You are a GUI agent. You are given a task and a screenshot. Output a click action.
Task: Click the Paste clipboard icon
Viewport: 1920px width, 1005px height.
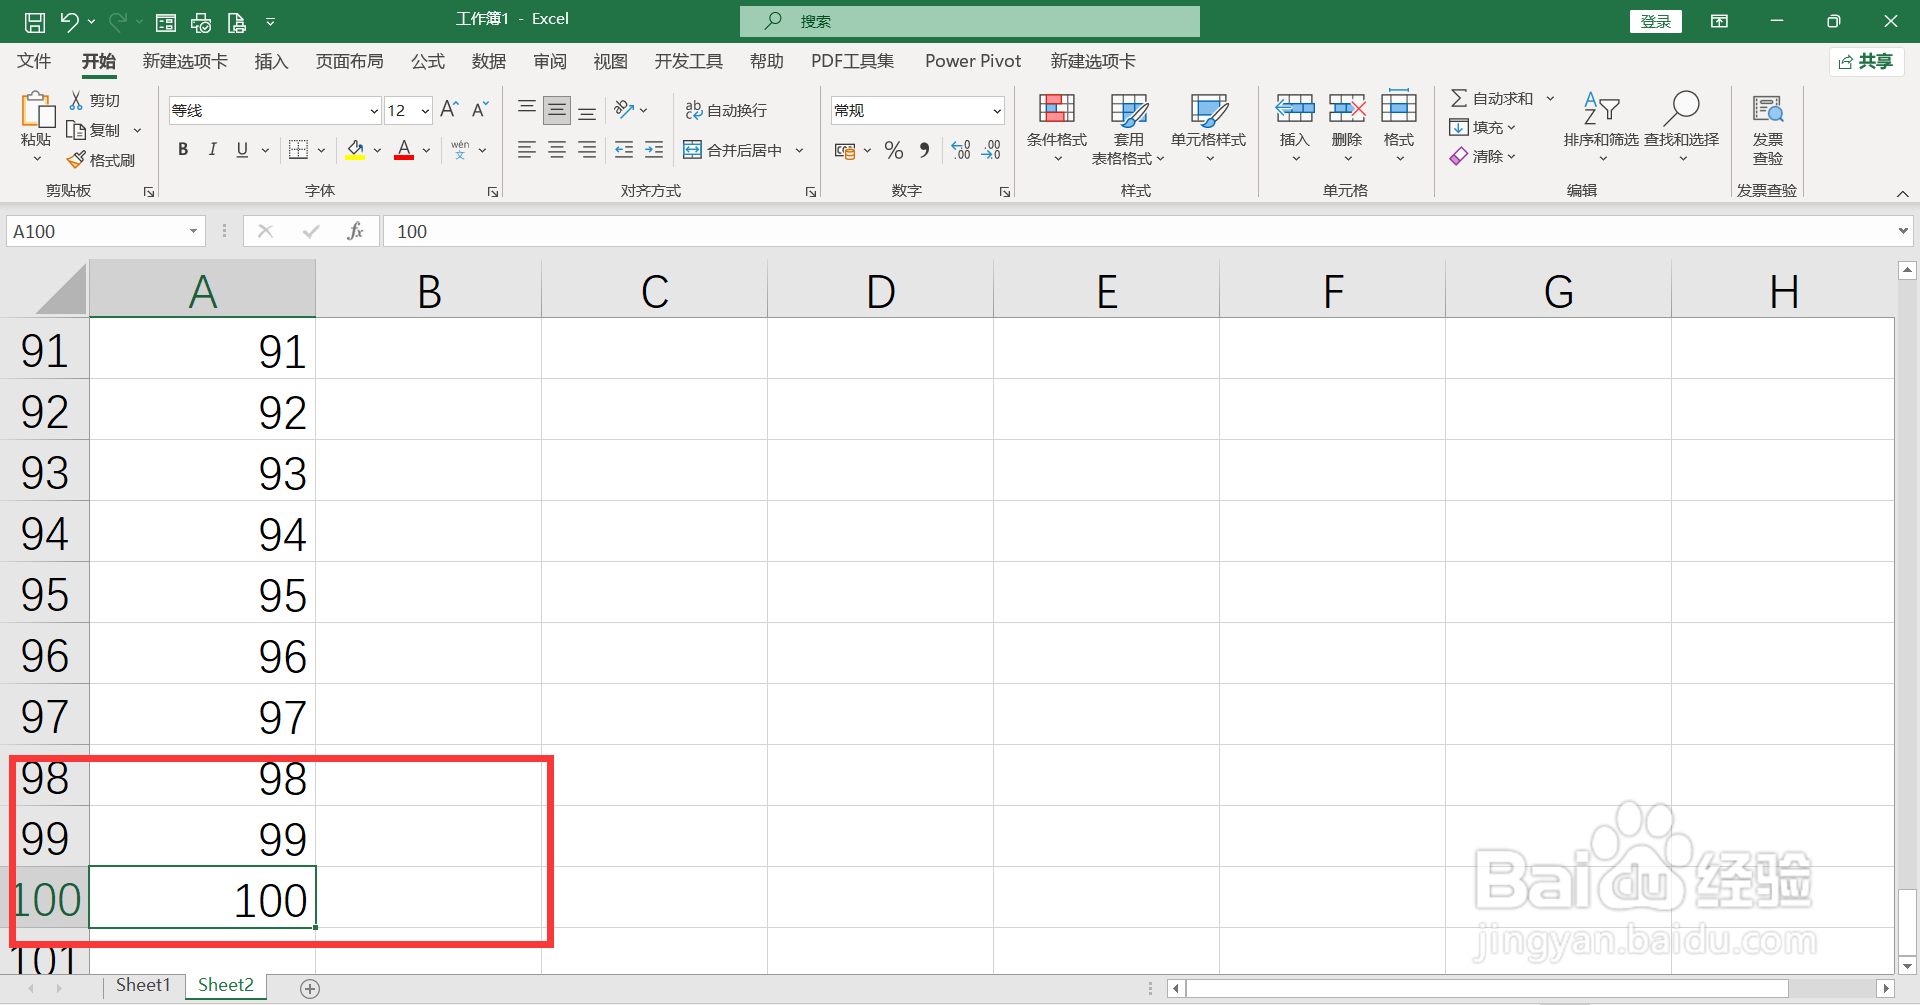[x=37, y=110]
